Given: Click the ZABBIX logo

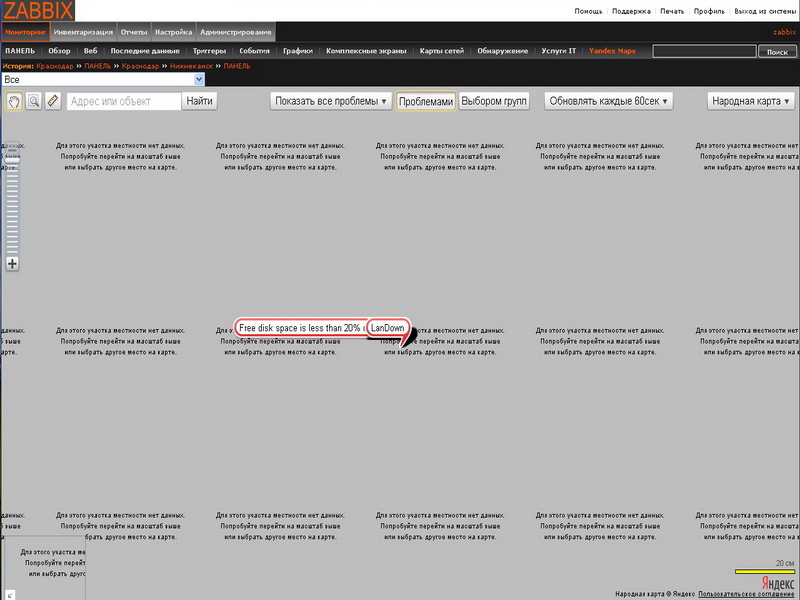Looking at the screenshot, I should click(x=38, y=10).
